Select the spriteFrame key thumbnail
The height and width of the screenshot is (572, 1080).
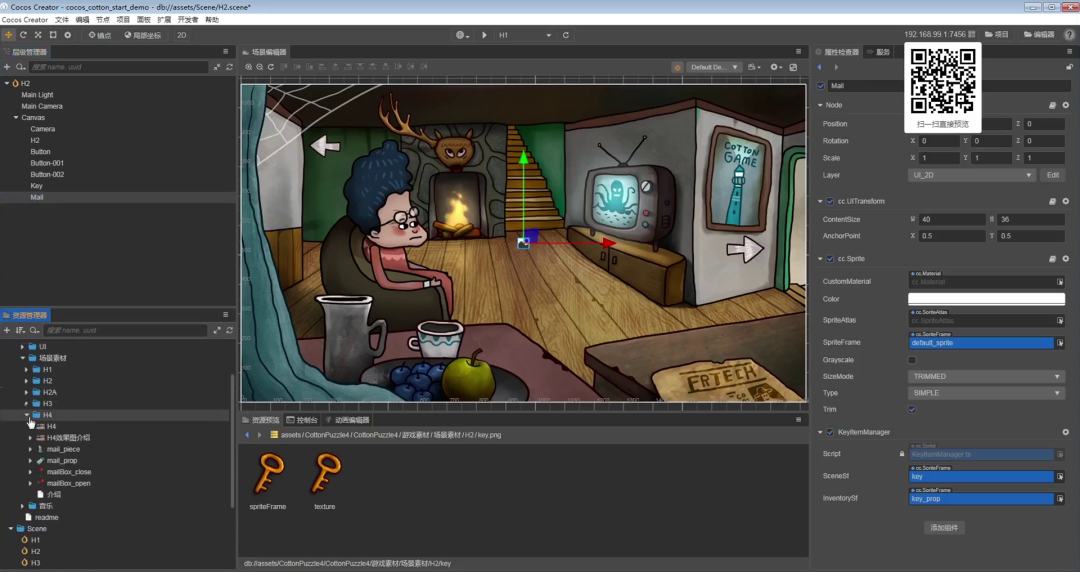coord(268,474)
